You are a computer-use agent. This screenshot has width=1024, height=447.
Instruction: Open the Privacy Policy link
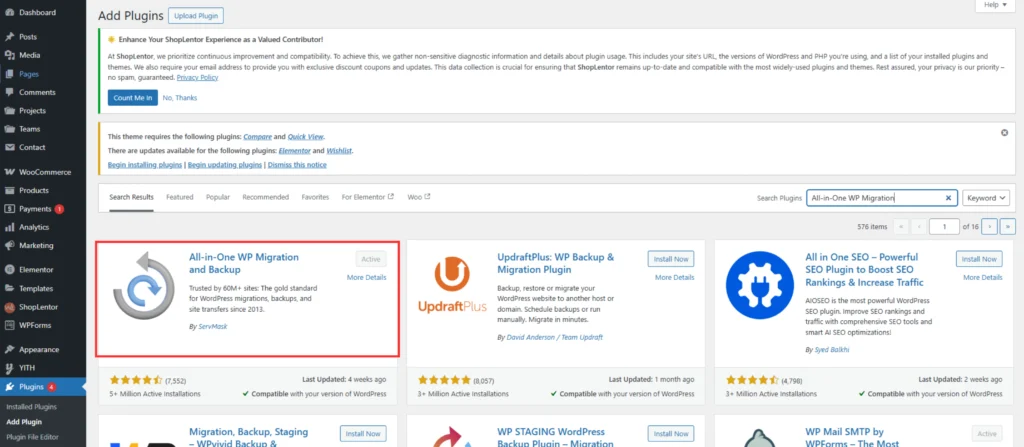(197, 78)
